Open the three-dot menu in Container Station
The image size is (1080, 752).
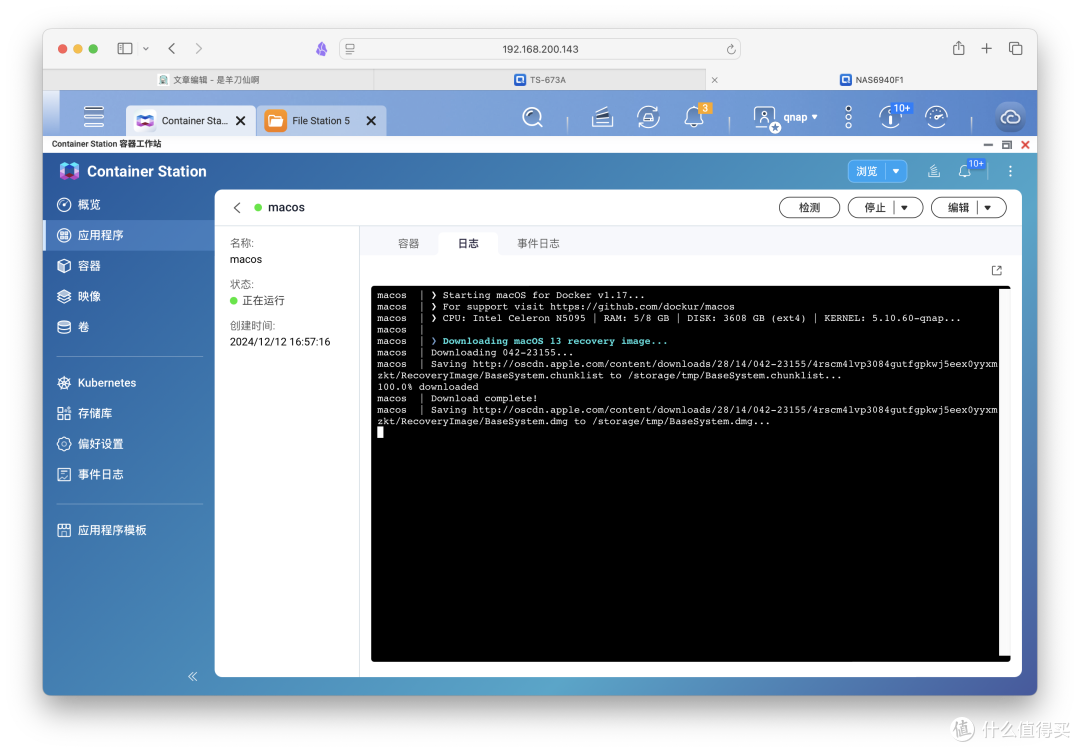[x=1010, y=170]
